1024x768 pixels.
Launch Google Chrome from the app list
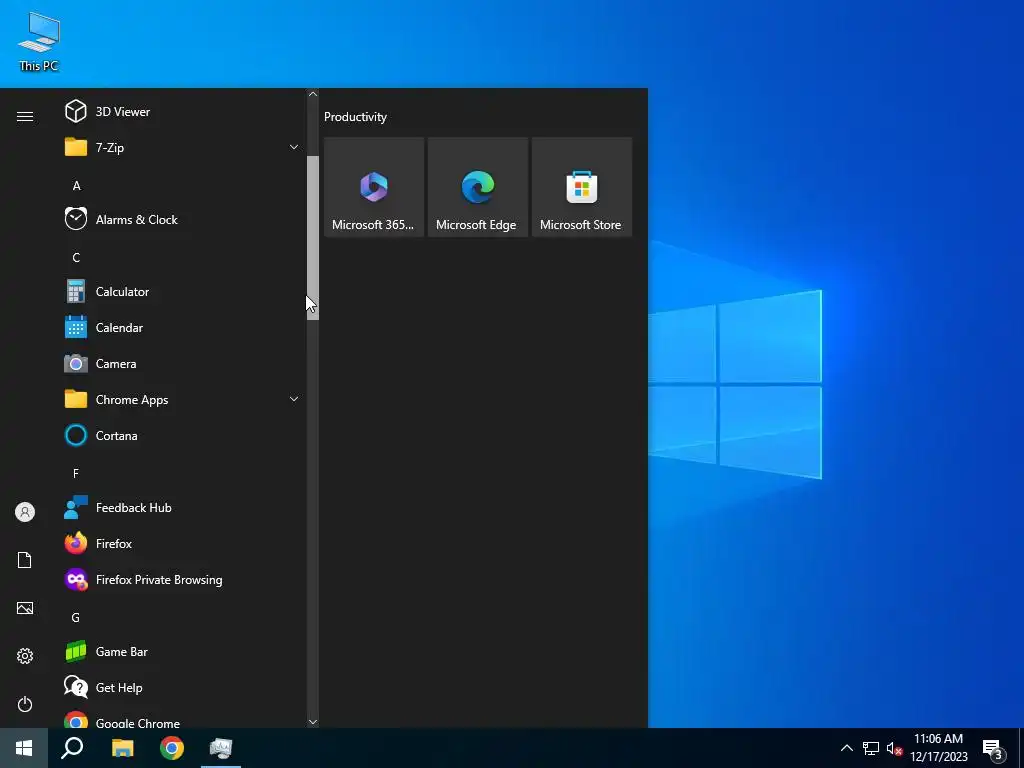pos(182,718)
